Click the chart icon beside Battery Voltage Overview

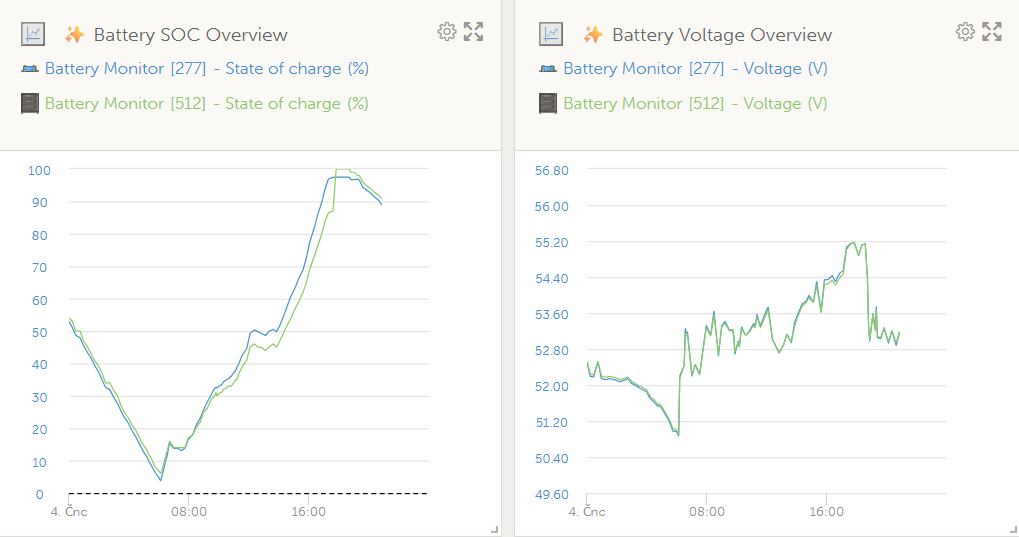pyautogui.click(x=551, y=34)
